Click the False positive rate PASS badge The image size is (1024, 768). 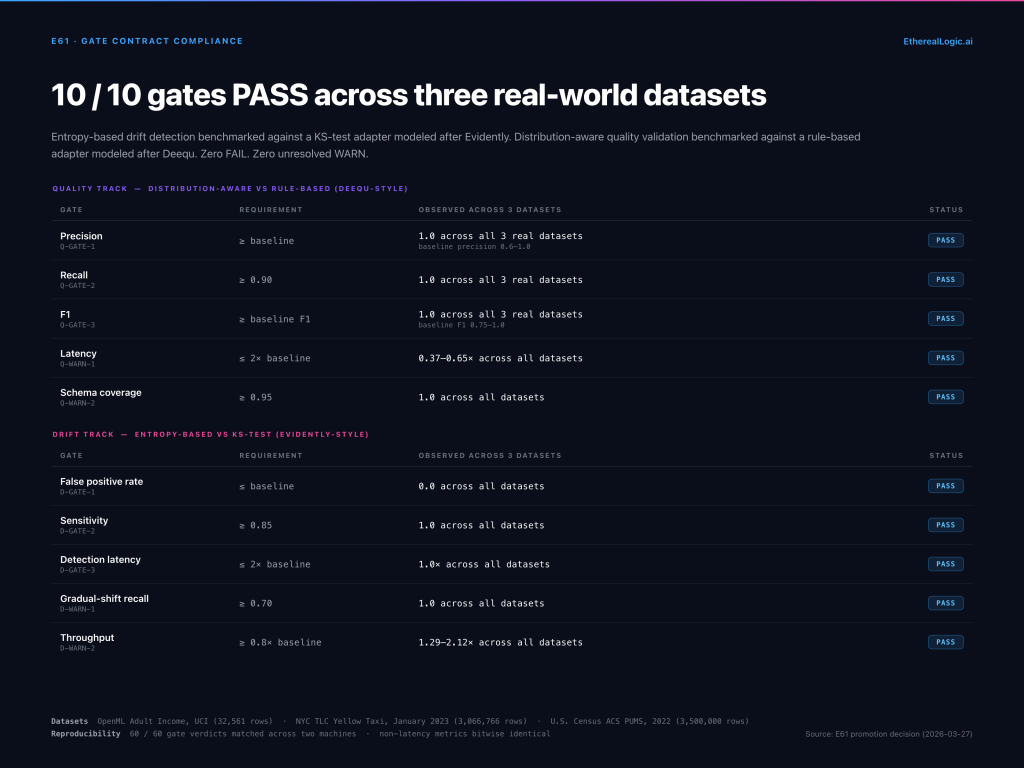click(945, 485)
